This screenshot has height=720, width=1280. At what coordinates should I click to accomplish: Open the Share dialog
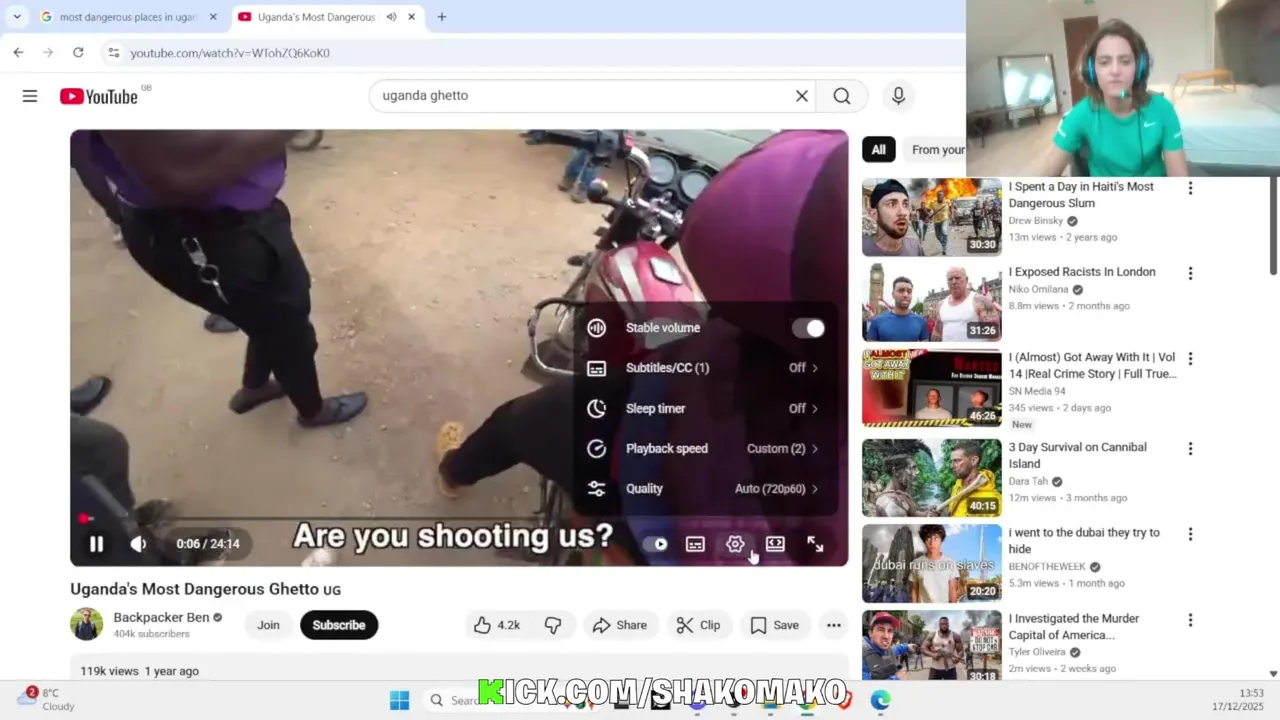coord(619,625)
